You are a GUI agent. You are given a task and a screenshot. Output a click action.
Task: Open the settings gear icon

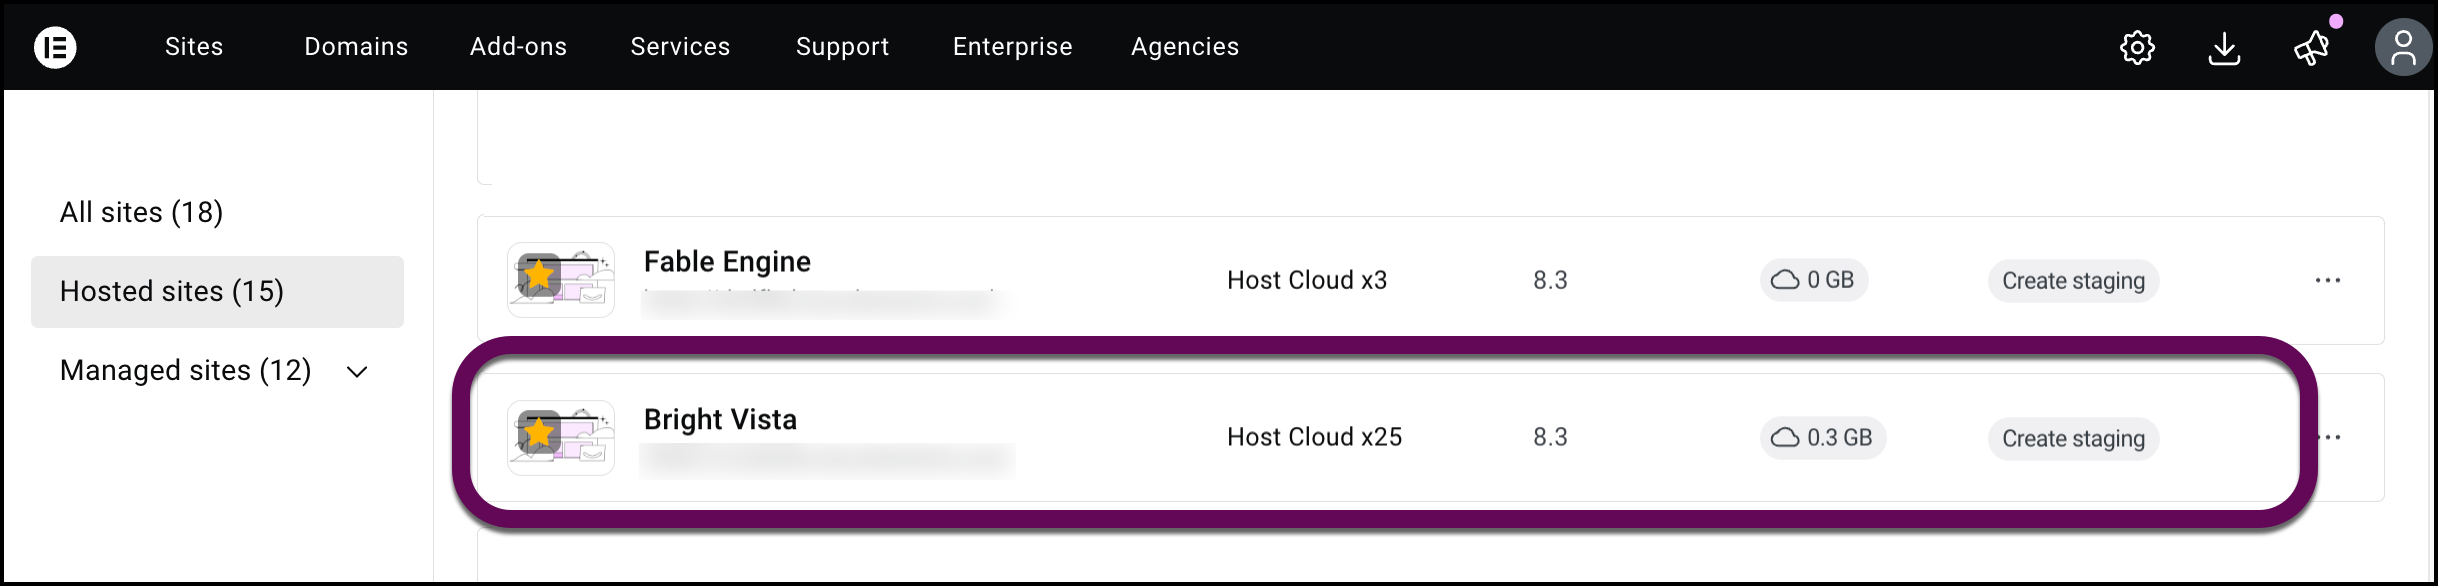click(x=2137, y=47)
